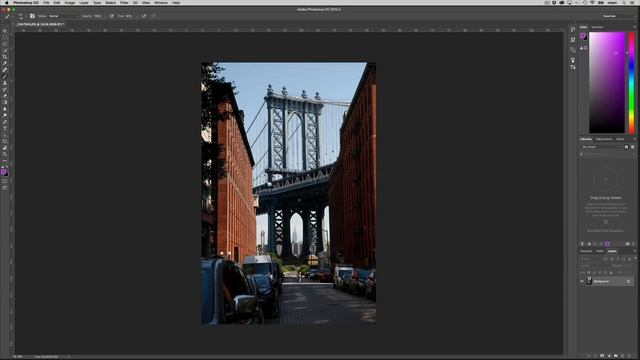Viewport: 640px width, 360px height.
Task: Select the Pen tool
Action: point(5,122)
